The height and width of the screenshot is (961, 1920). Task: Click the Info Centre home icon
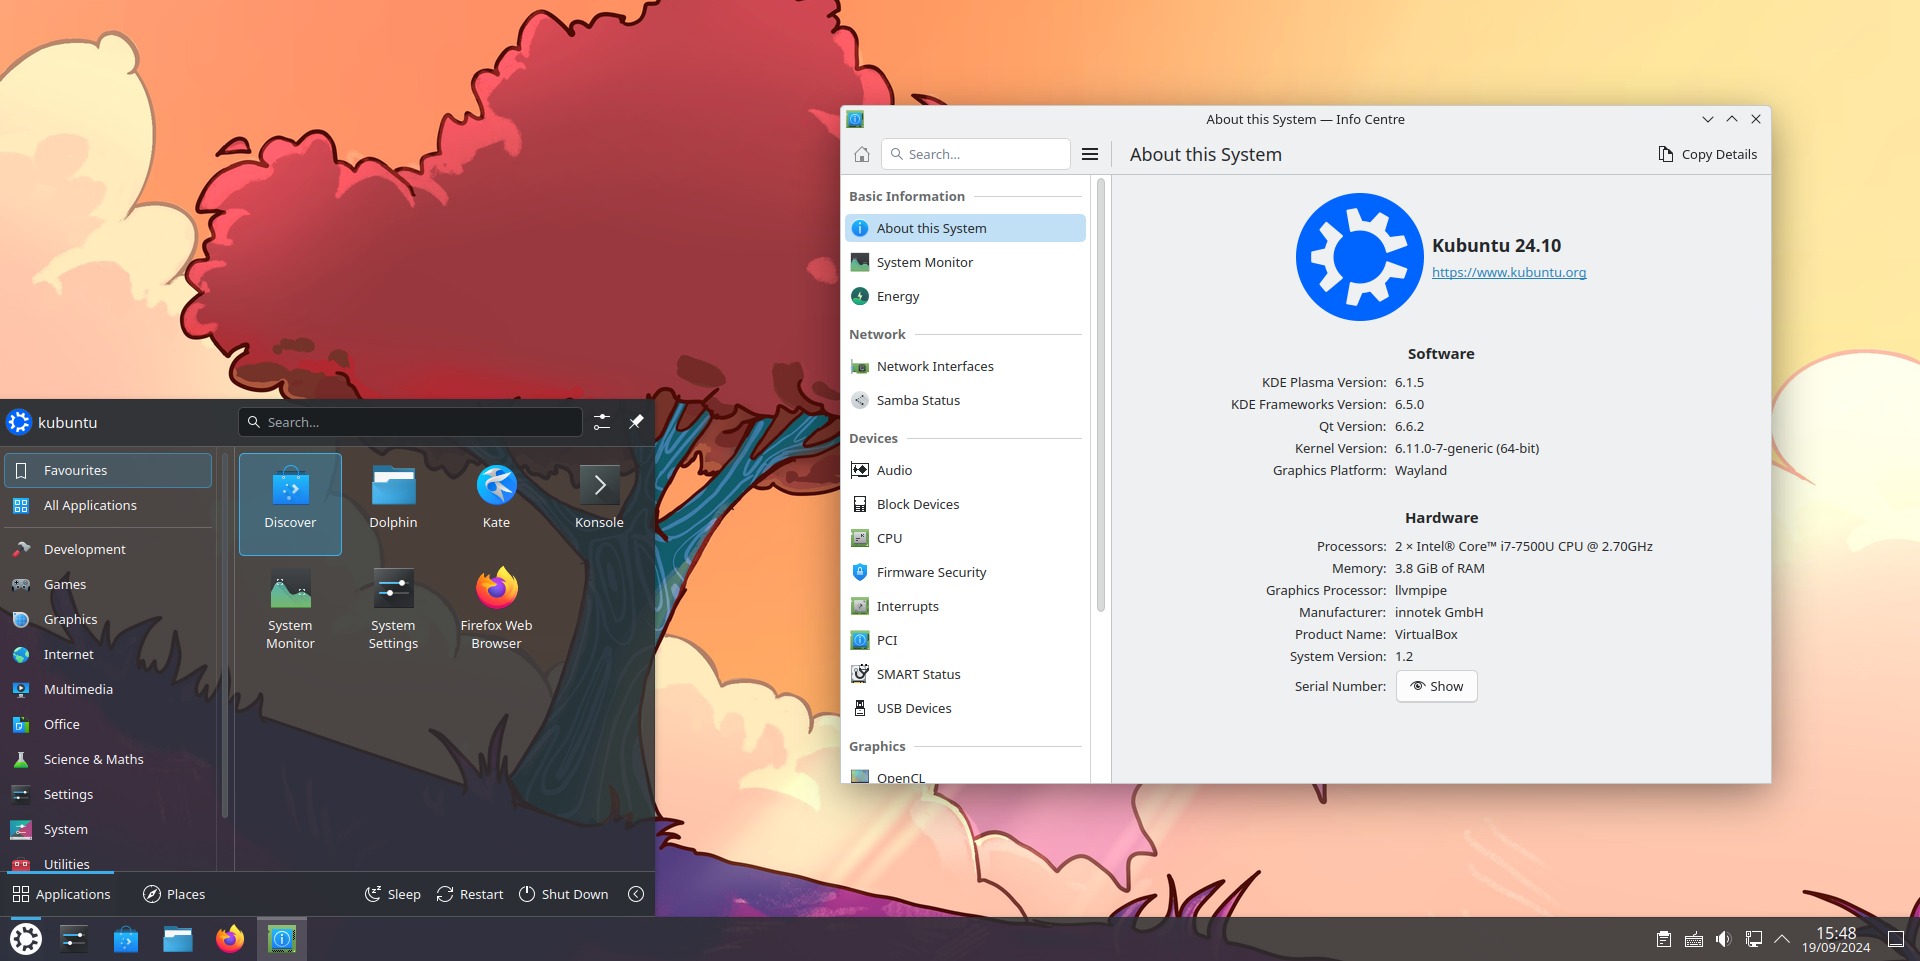click(862, 154)
